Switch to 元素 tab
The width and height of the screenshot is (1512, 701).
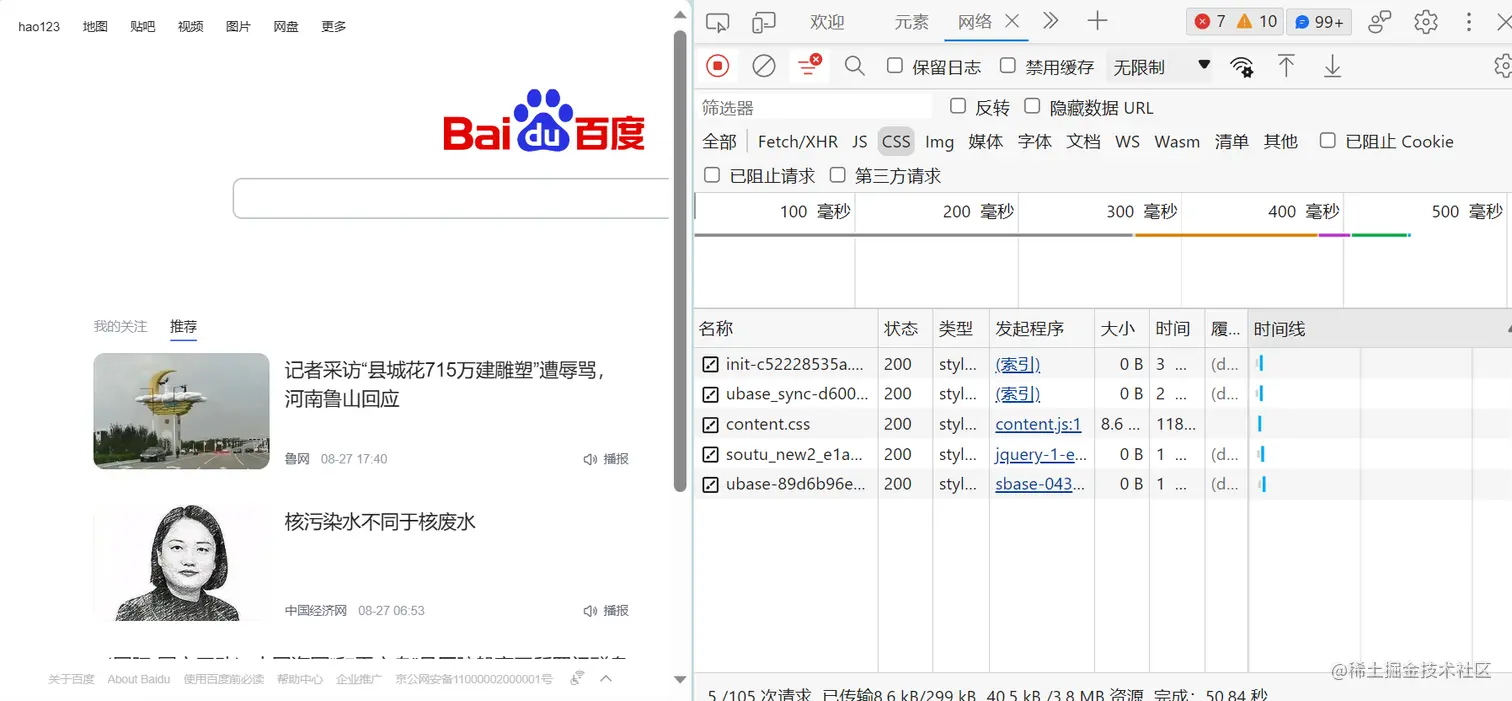click(911, 21)
